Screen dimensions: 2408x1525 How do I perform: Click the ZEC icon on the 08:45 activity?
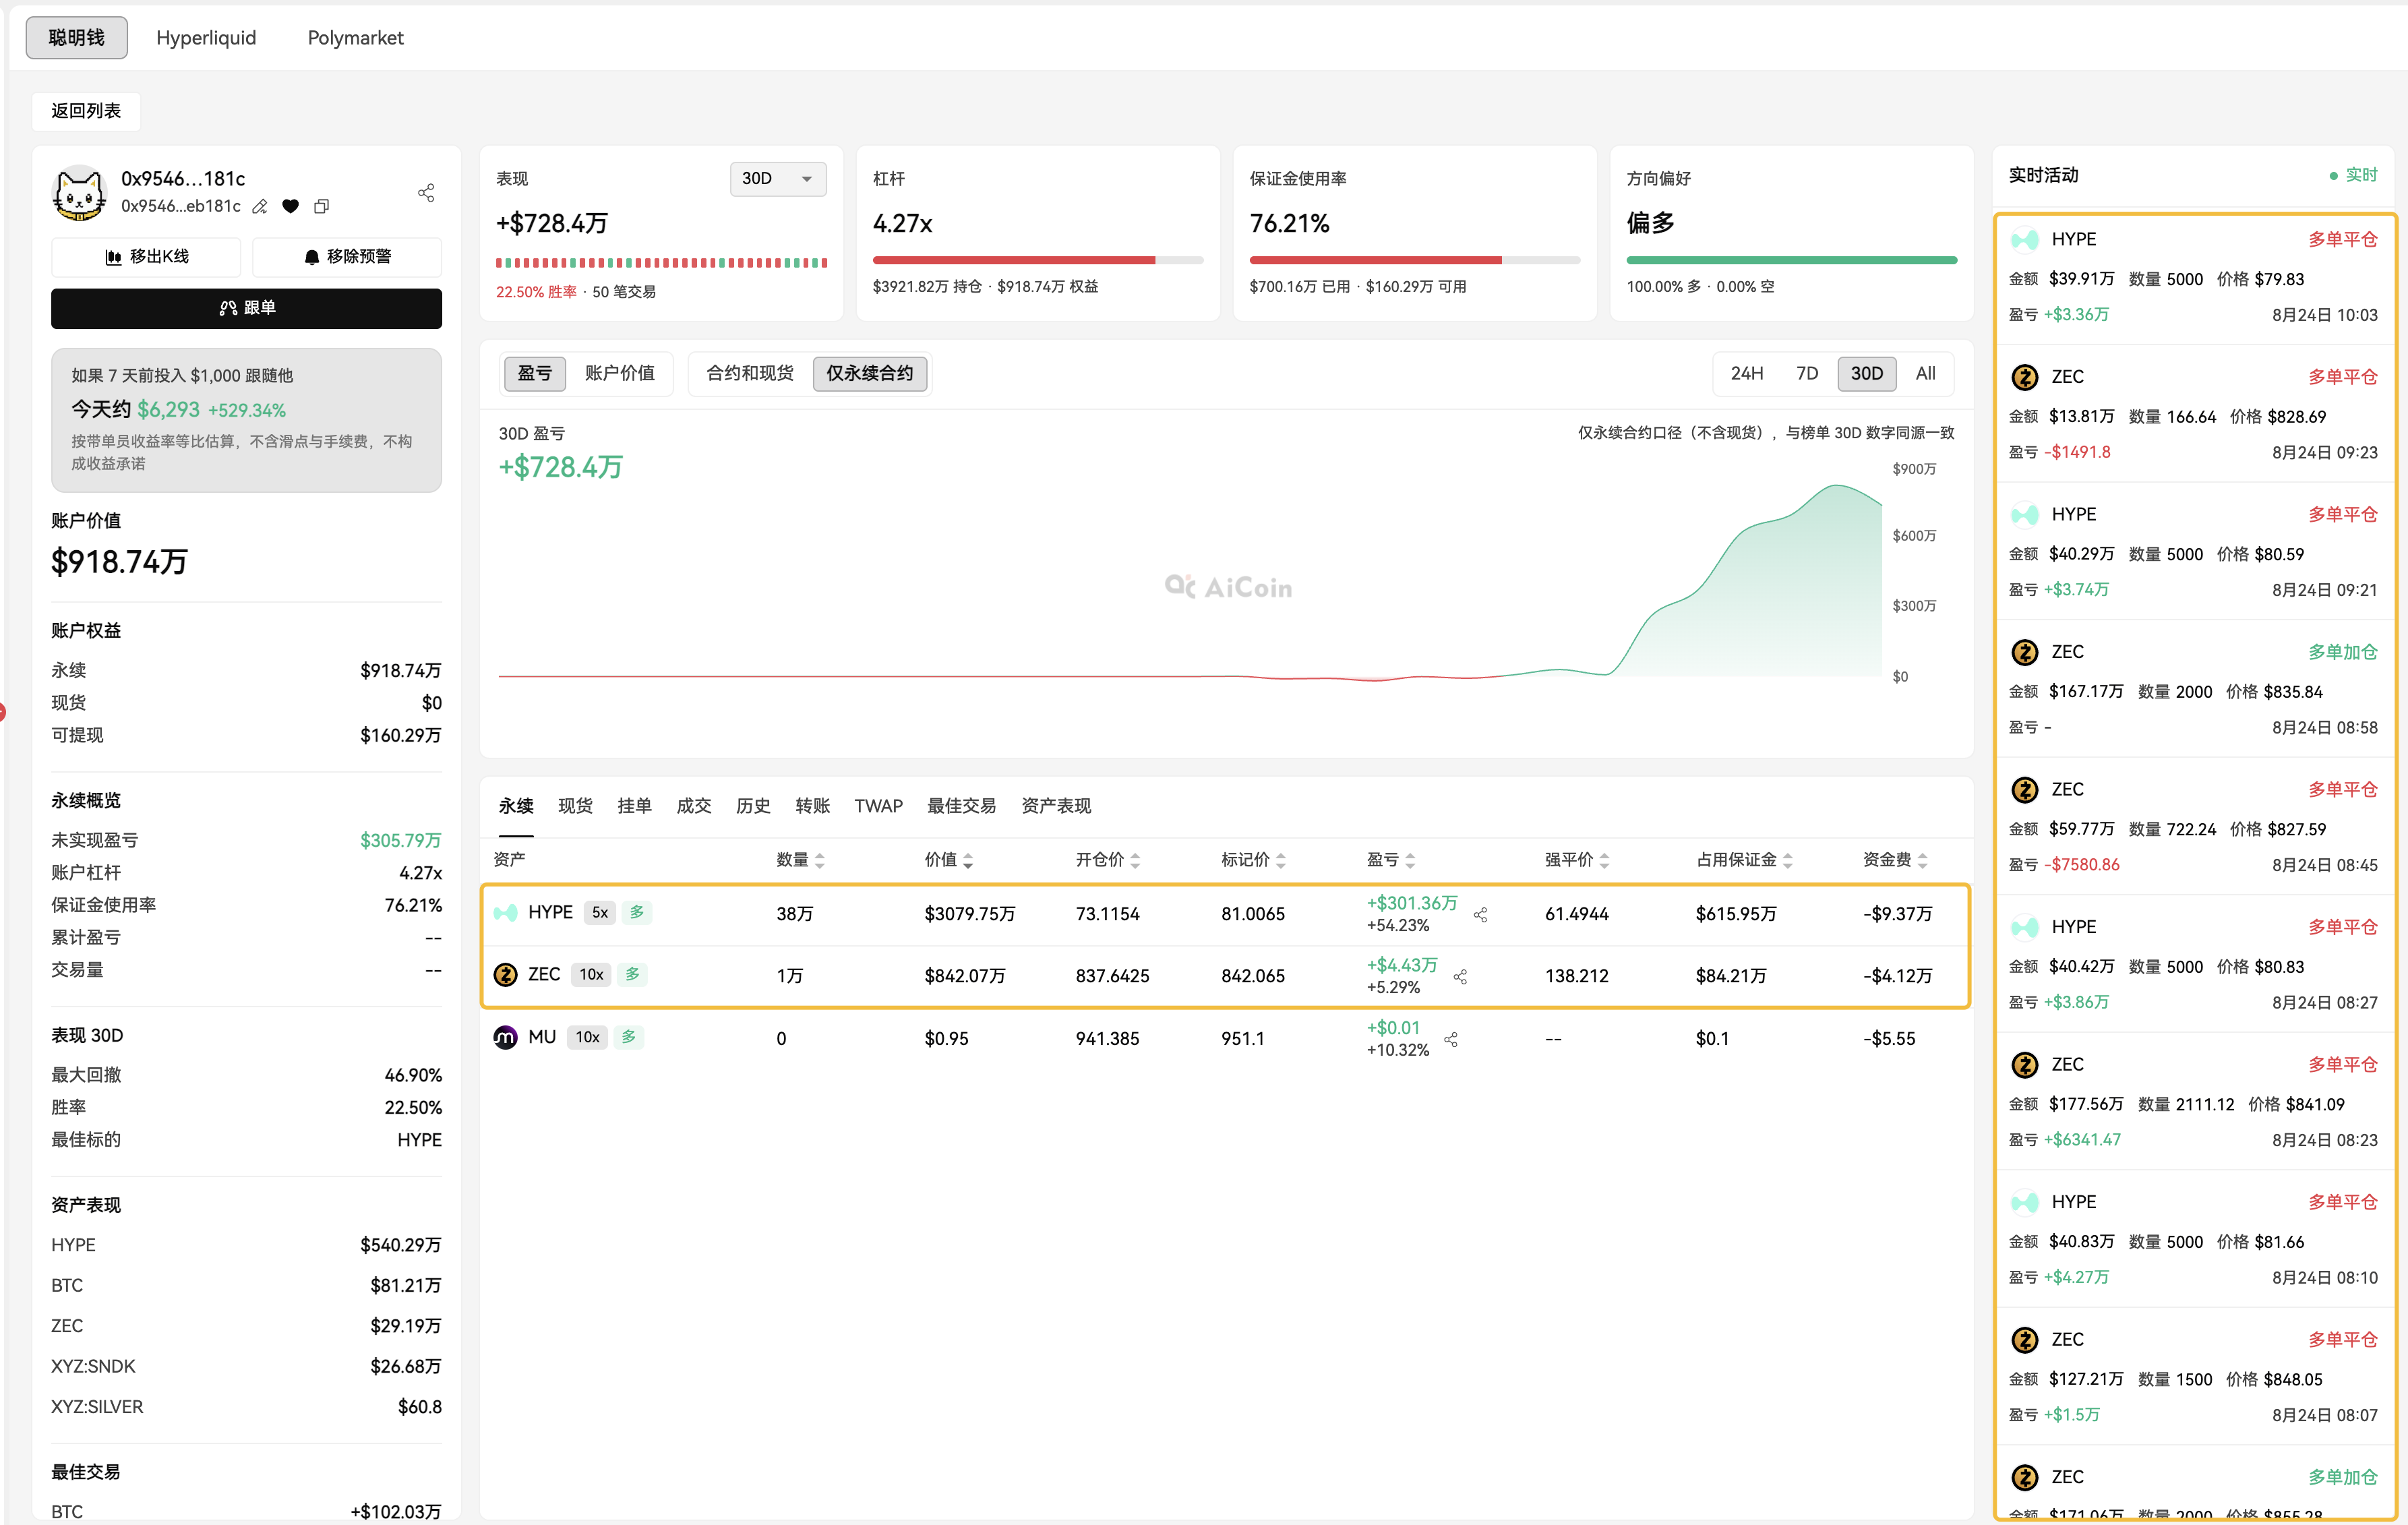[2025, 789]
